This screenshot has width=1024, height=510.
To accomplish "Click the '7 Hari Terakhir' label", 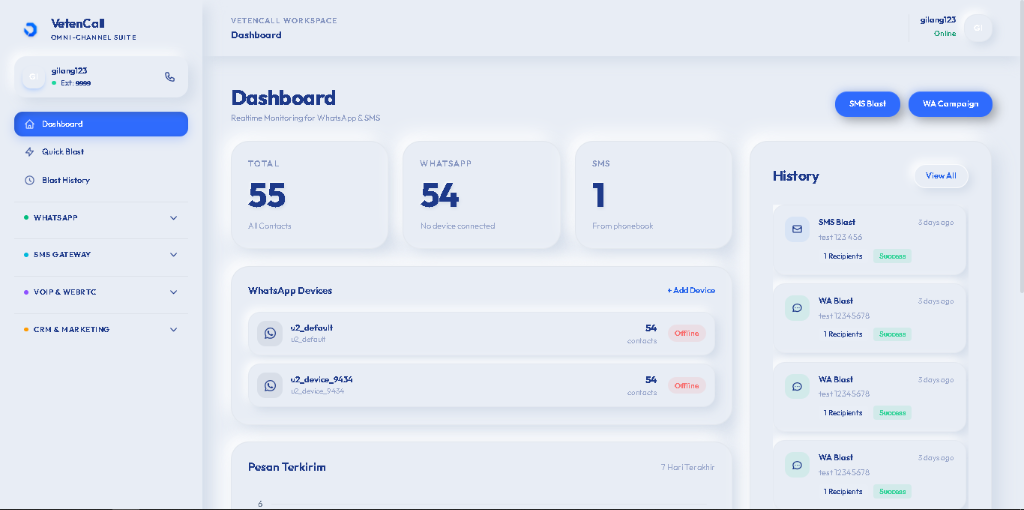I will coord(687,468).
